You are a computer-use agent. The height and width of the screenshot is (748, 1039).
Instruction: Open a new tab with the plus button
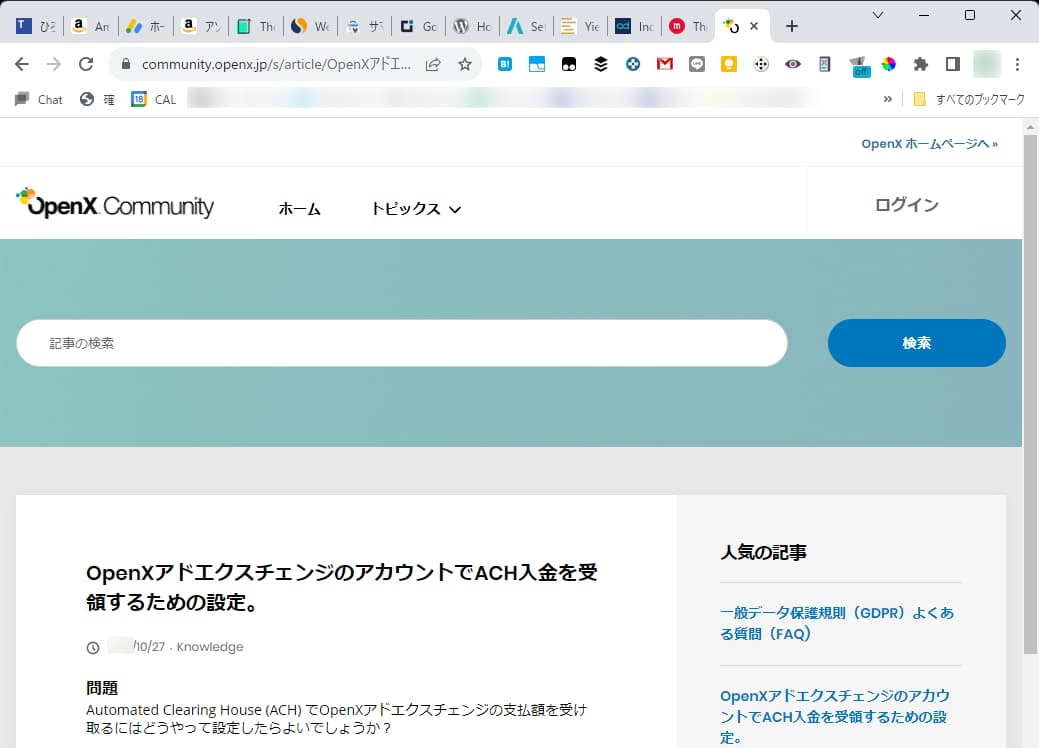[x=791, y=27]
